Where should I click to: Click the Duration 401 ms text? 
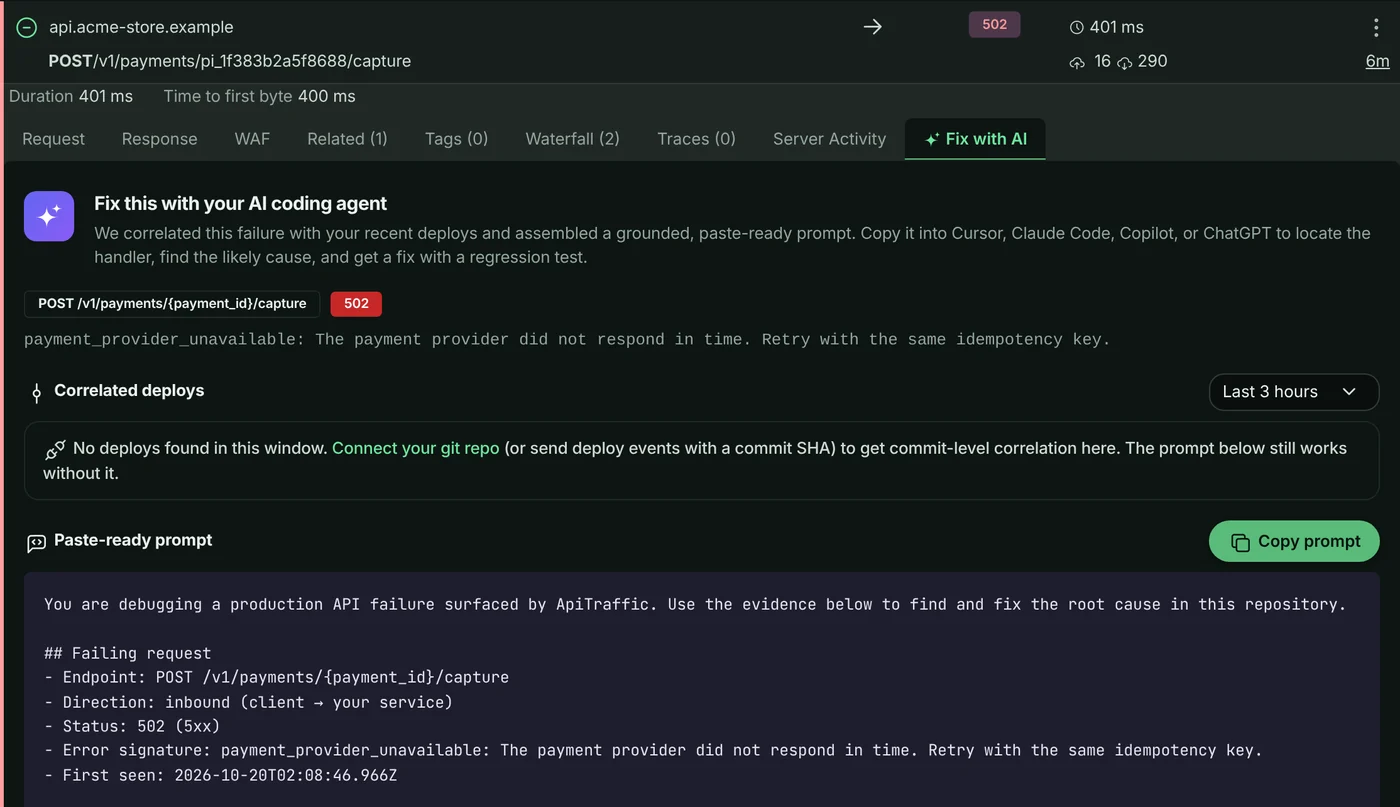pyautogui.click(x=71, y=96)
